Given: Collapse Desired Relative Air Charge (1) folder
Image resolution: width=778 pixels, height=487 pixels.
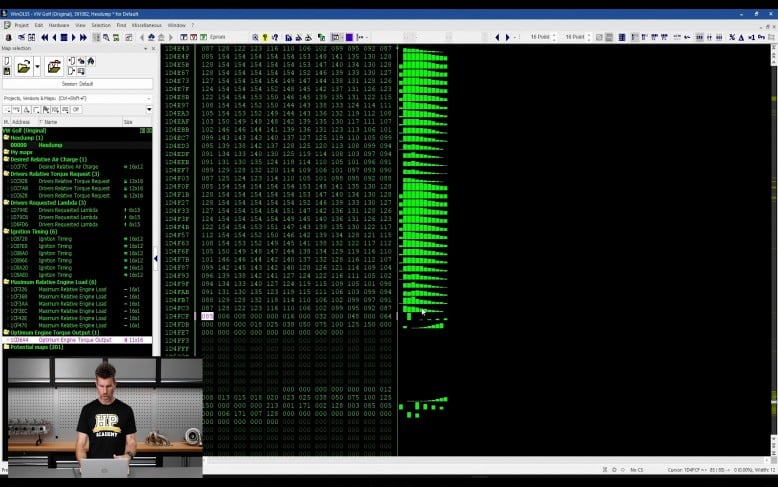Looking at the screenshot, I should [6, 160].
